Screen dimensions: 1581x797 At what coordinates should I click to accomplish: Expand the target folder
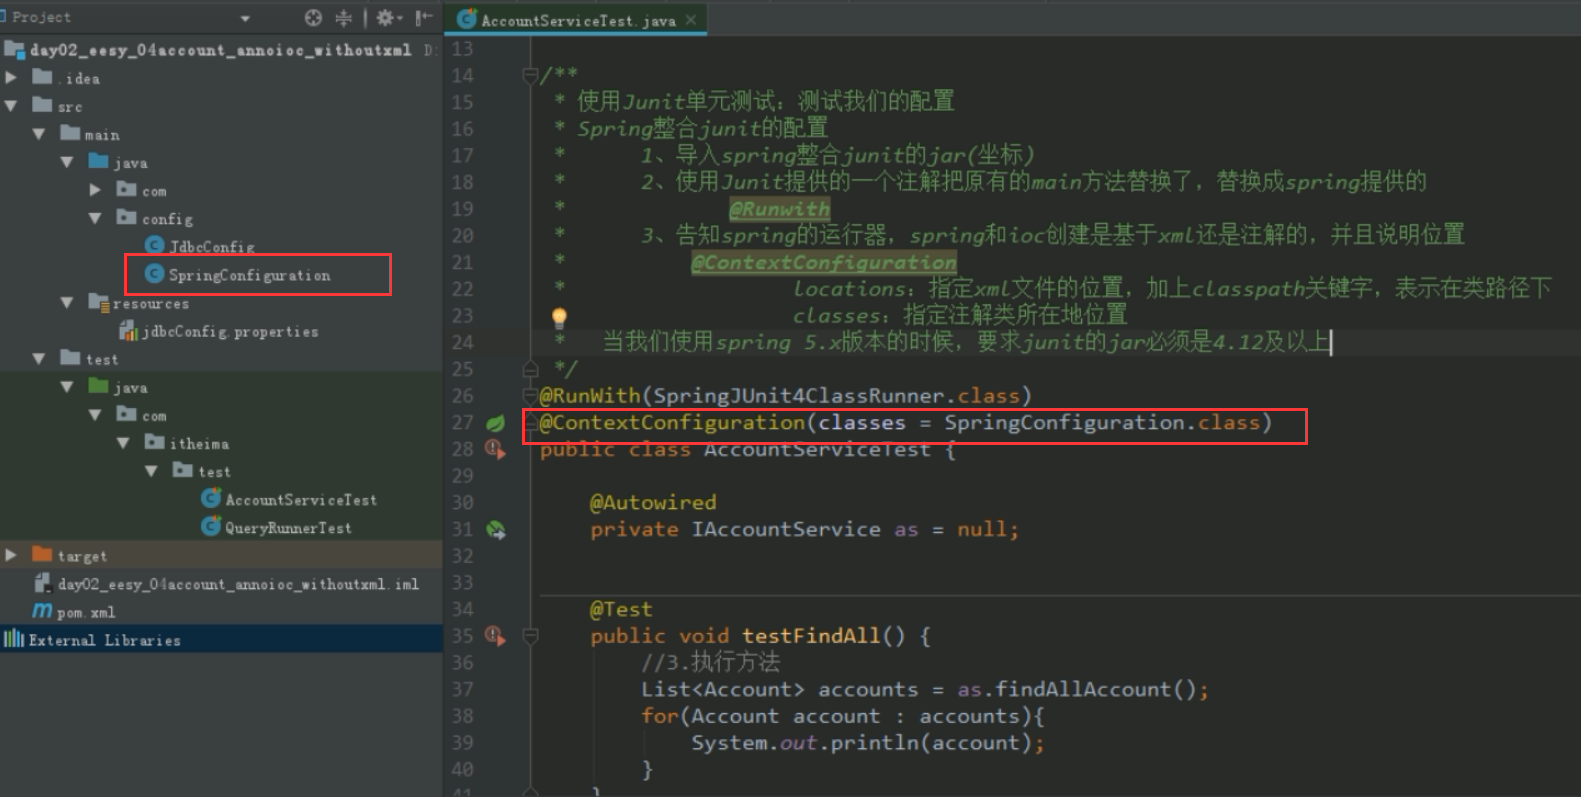point(11,554)
